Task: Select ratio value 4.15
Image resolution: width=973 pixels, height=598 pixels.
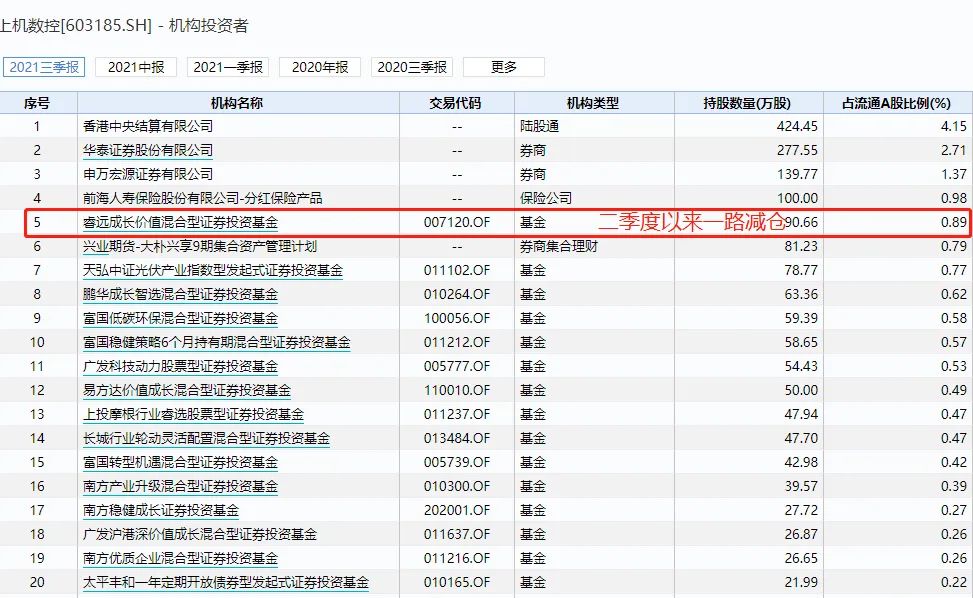Action: pyautogui.click(x=954, y=126)
